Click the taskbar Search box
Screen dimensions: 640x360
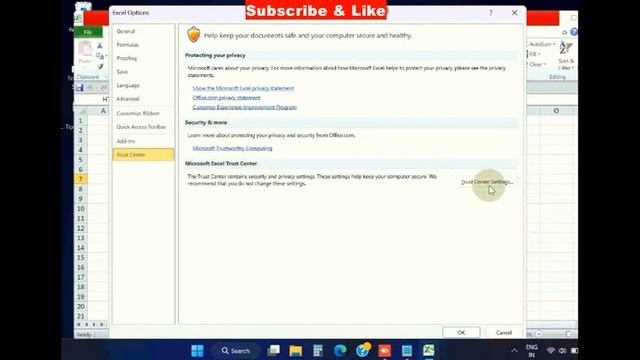pos(236,351)
